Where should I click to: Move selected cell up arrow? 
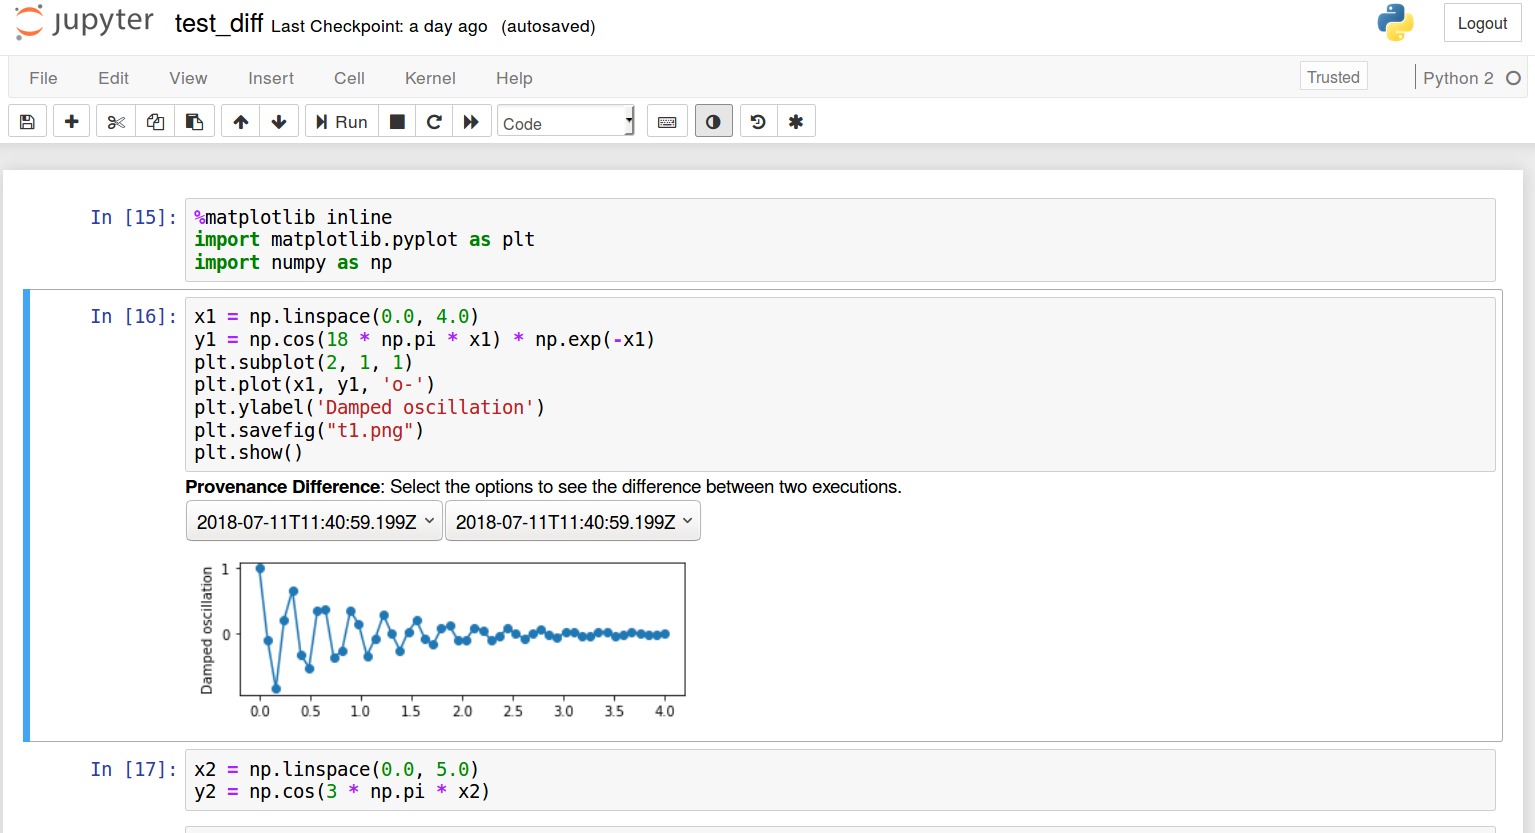tap(240, 122)
